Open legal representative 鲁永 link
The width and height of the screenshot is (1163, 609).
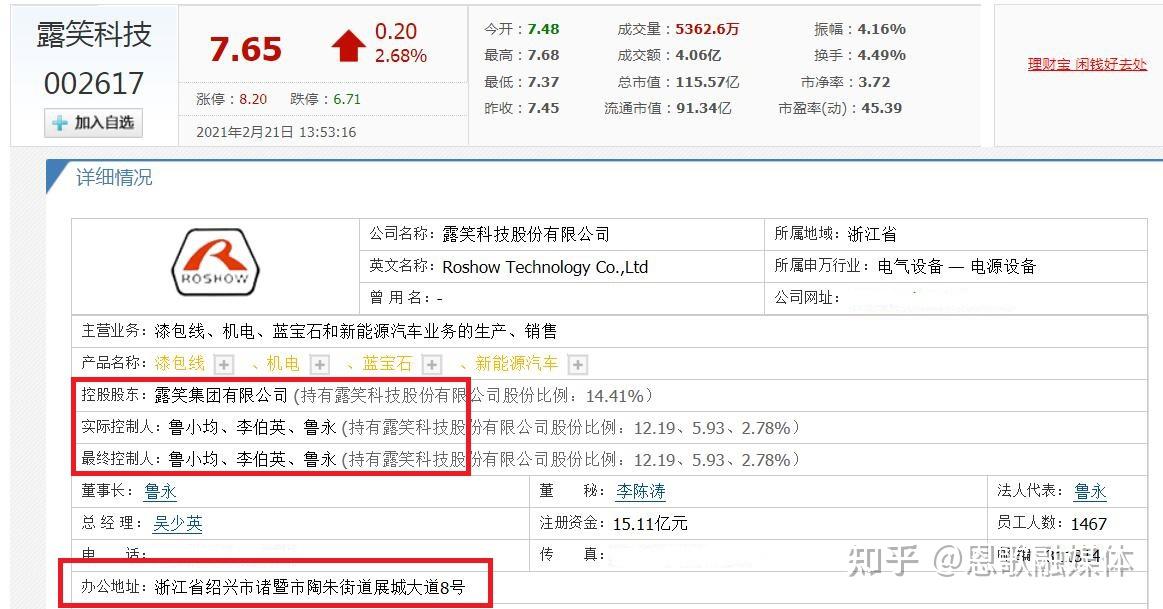click(1090, 491)
